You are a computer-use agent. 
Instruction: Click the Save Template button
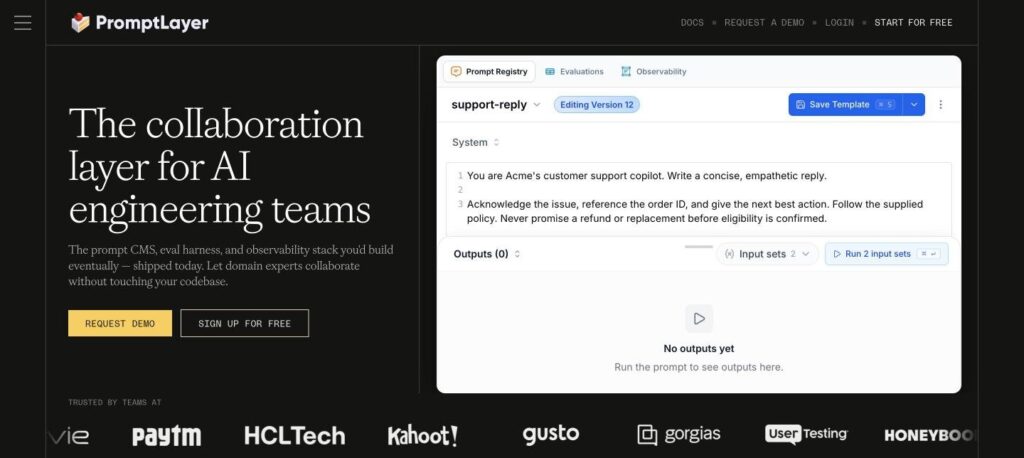point(845,105)
